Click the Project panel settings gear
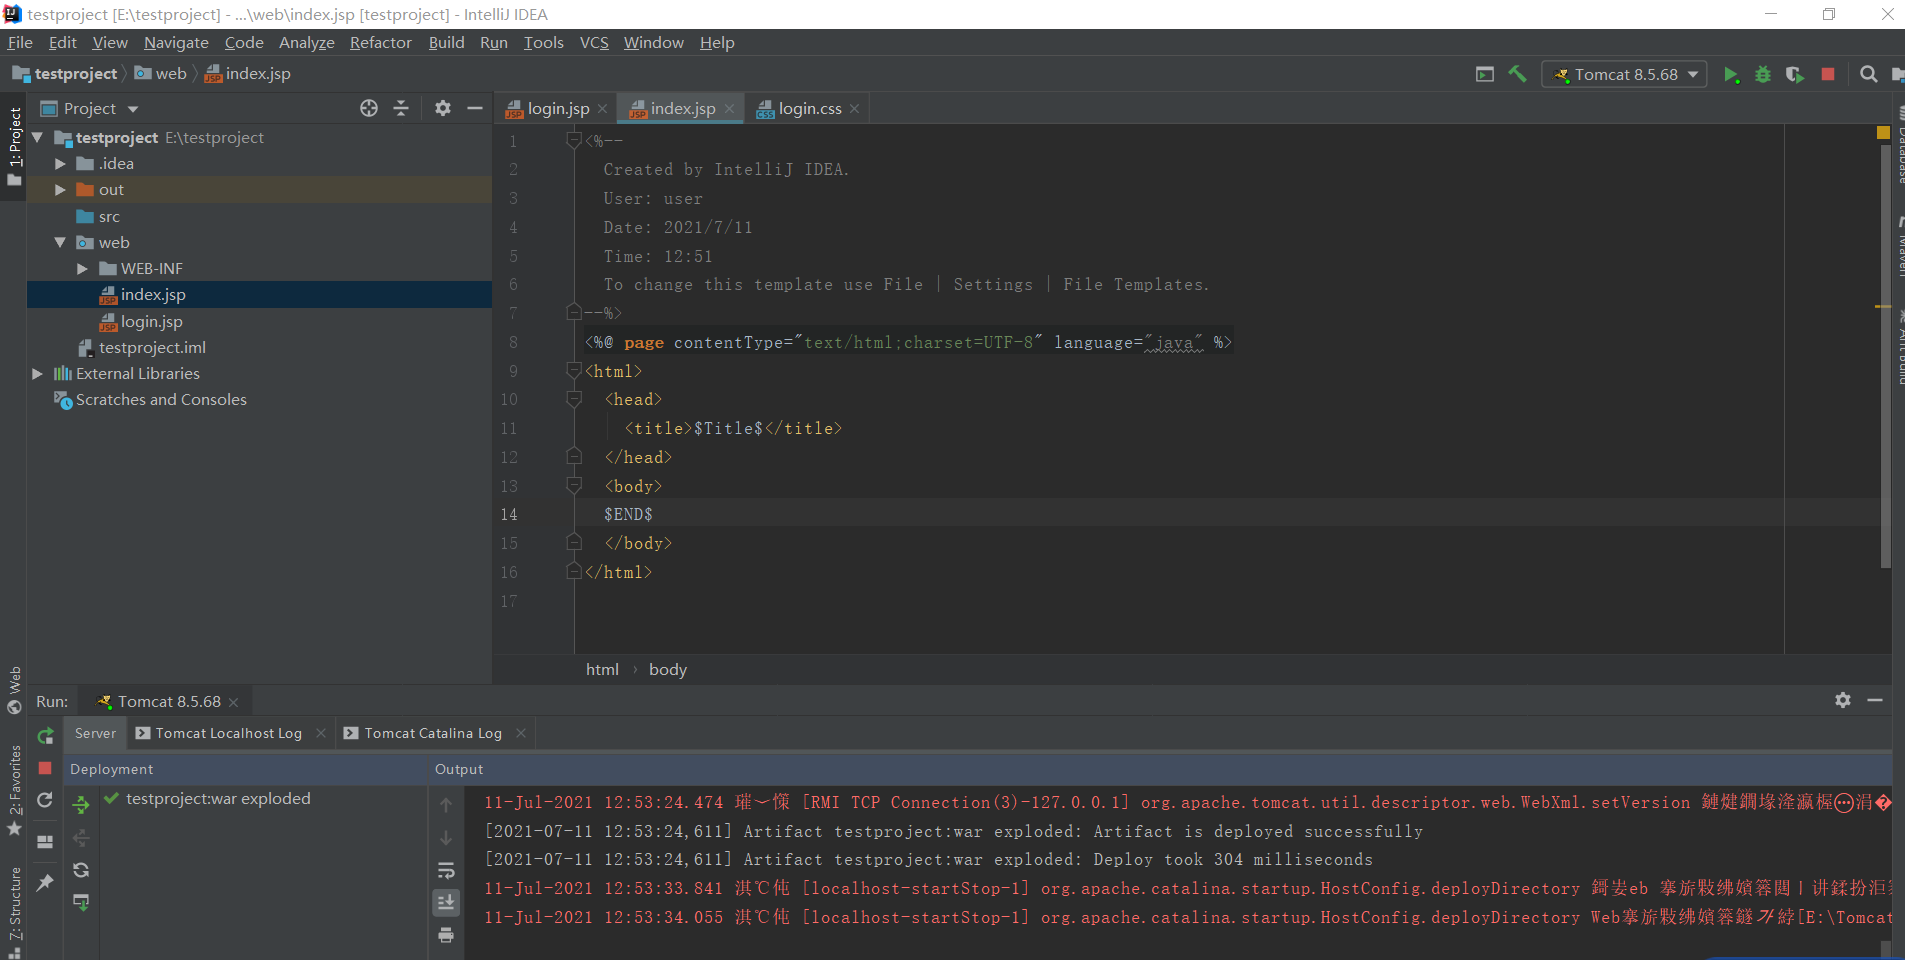The width and height of the screenshot is (1905, 960). click(x=442, y=108)
